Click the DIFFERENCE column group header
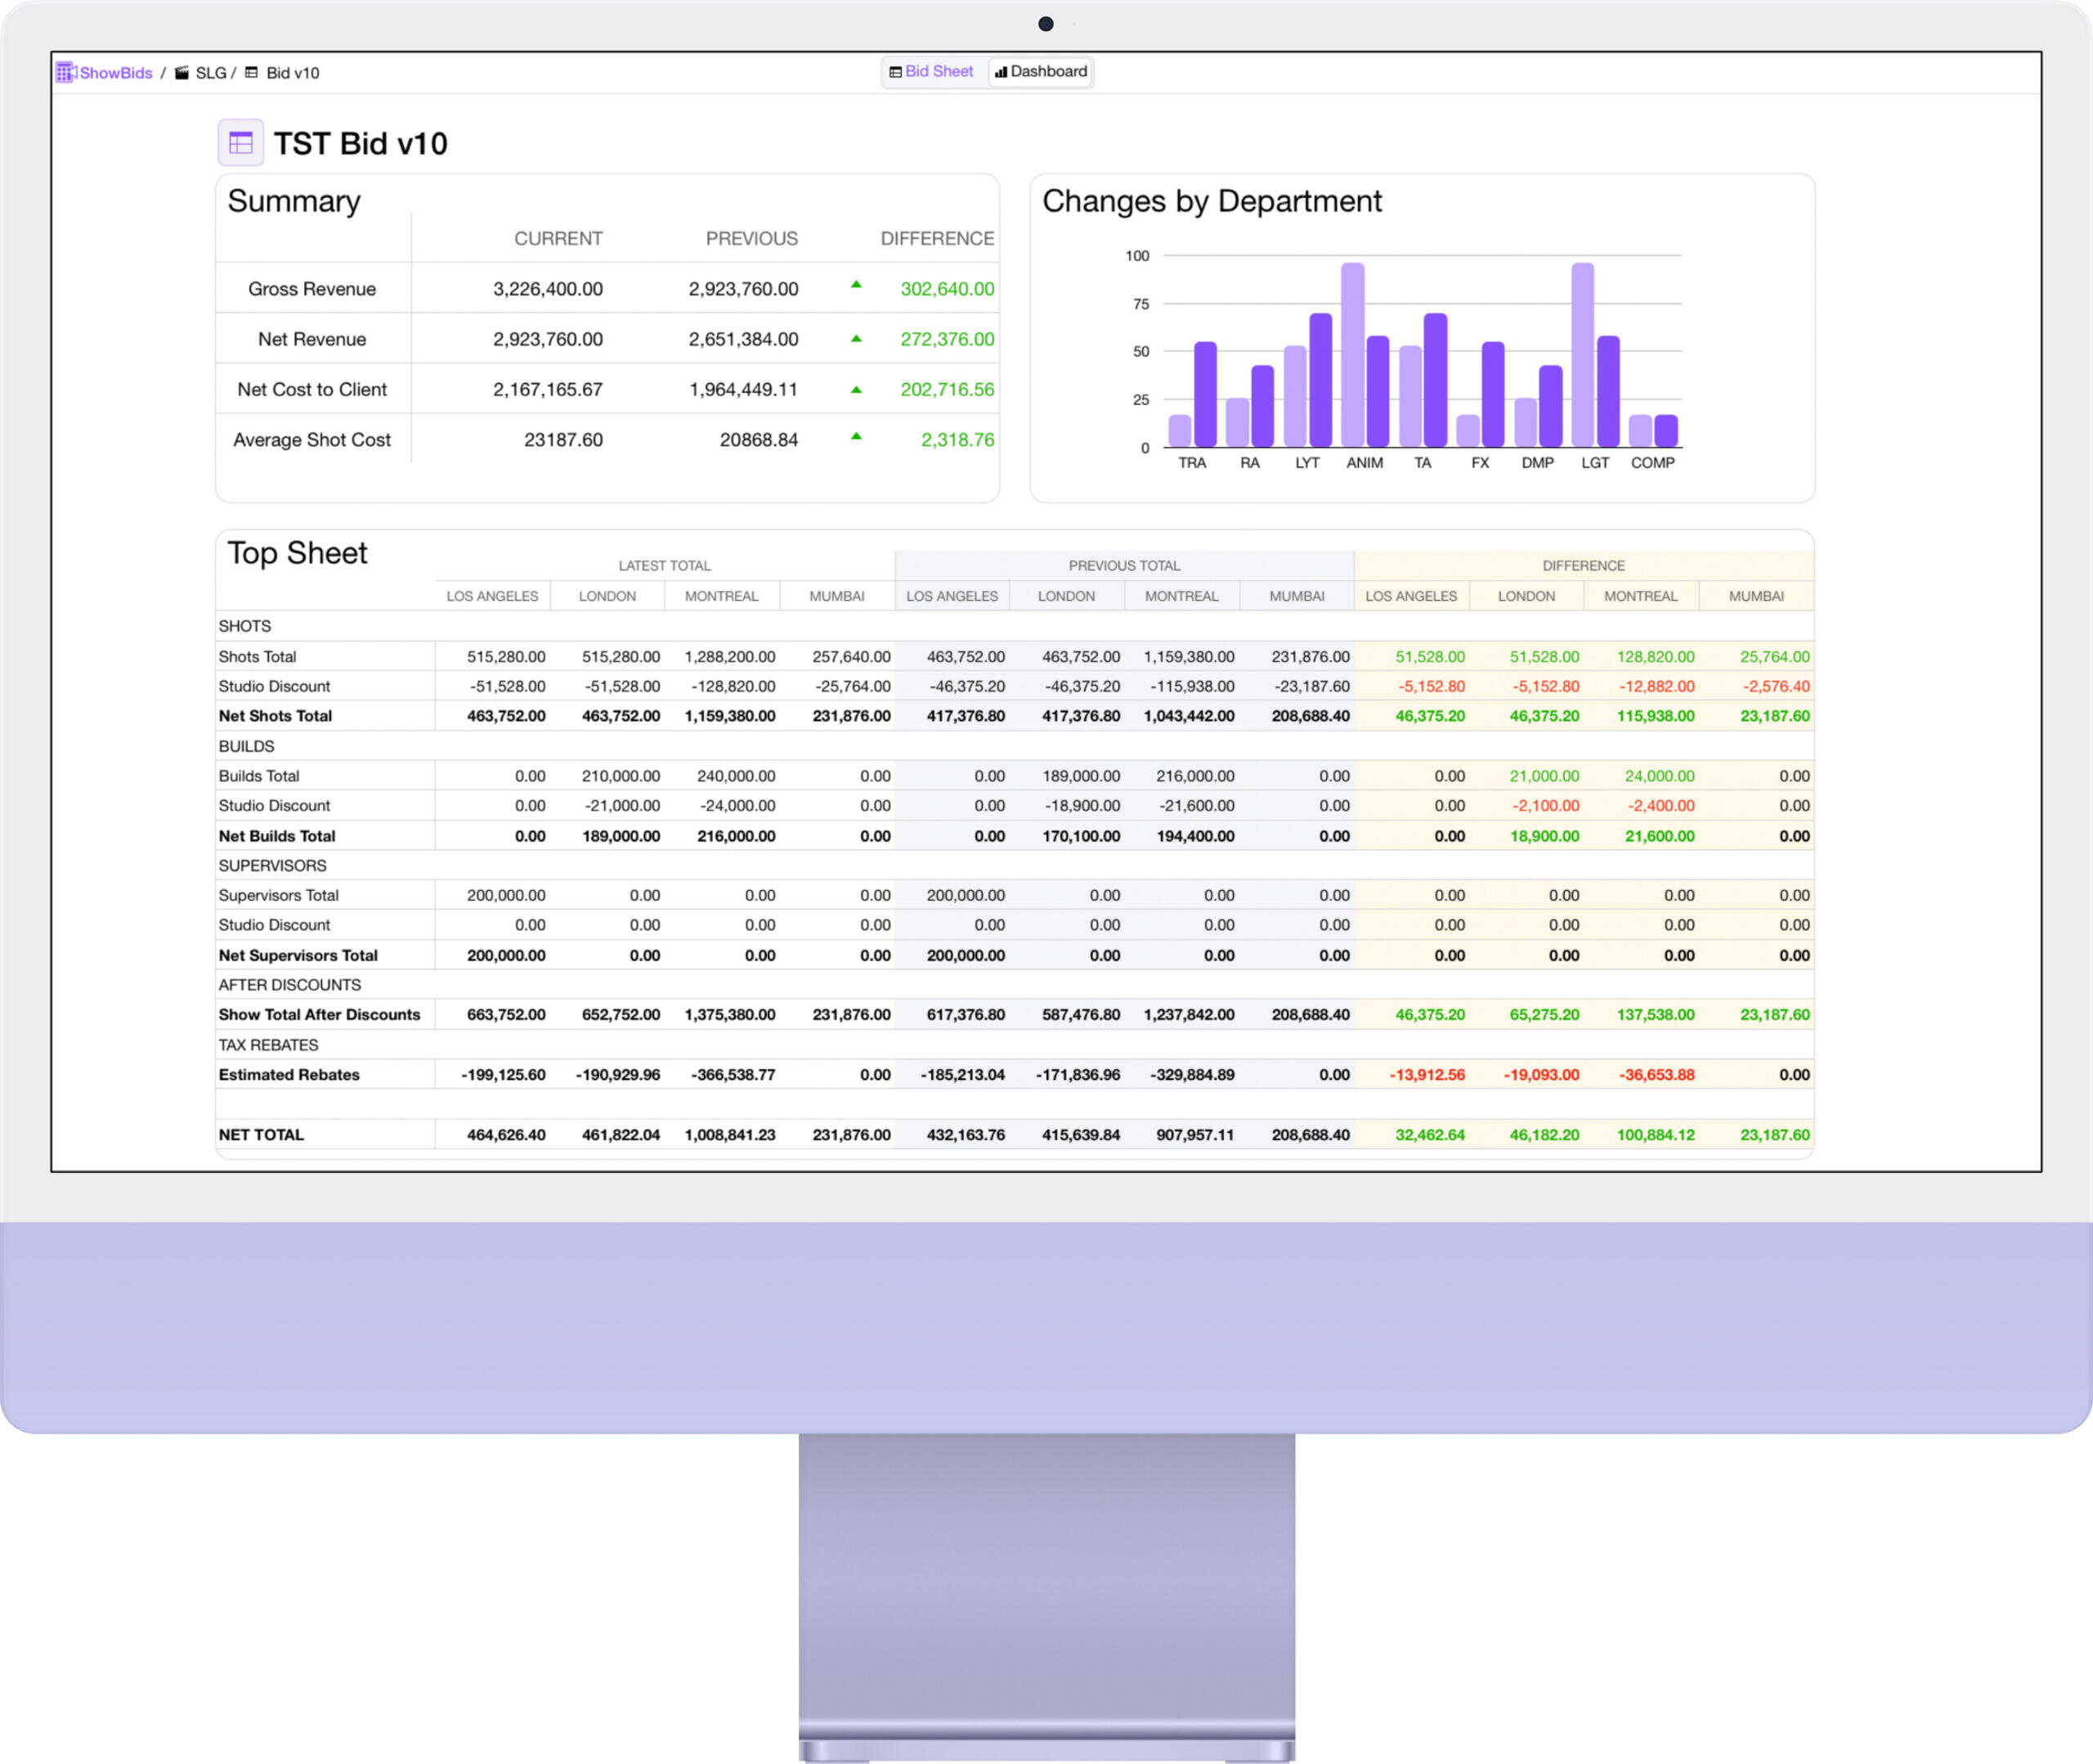 tap(1583, 566)
